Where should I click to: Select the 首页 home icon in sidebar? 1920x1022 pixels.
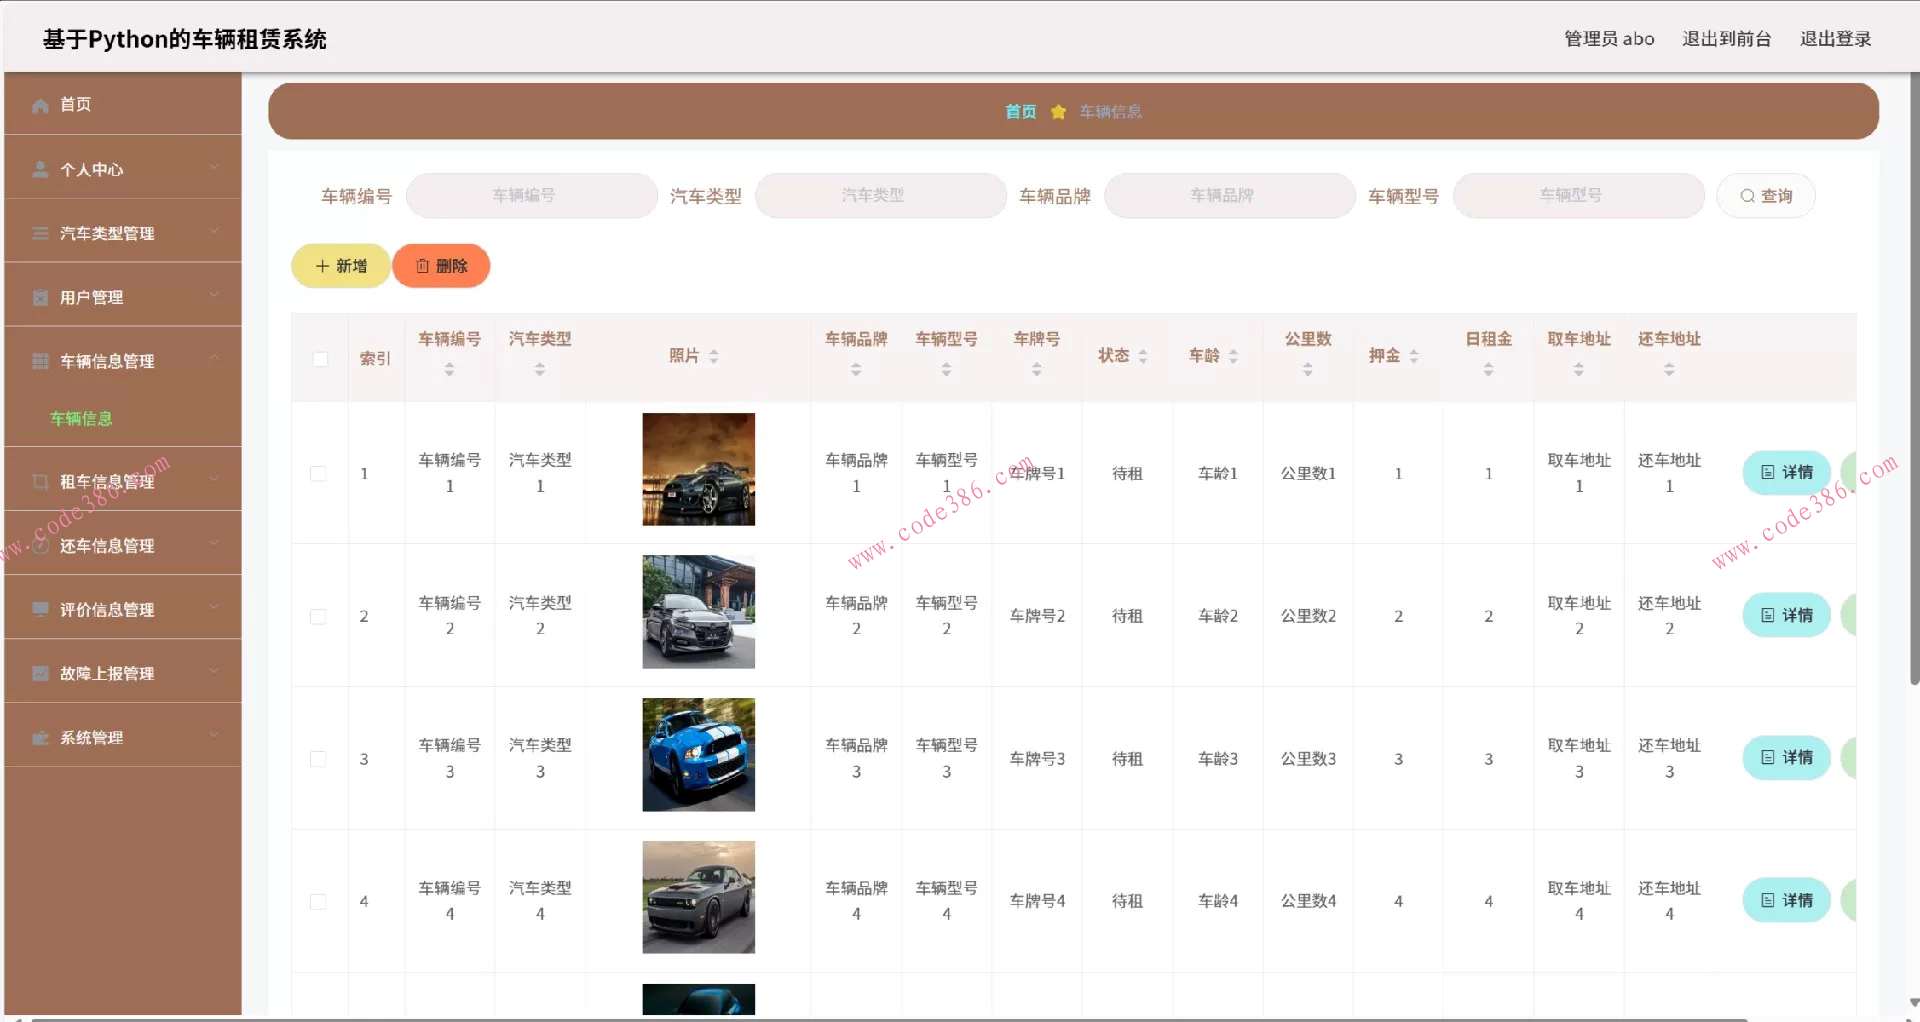(x=40, y=105)
